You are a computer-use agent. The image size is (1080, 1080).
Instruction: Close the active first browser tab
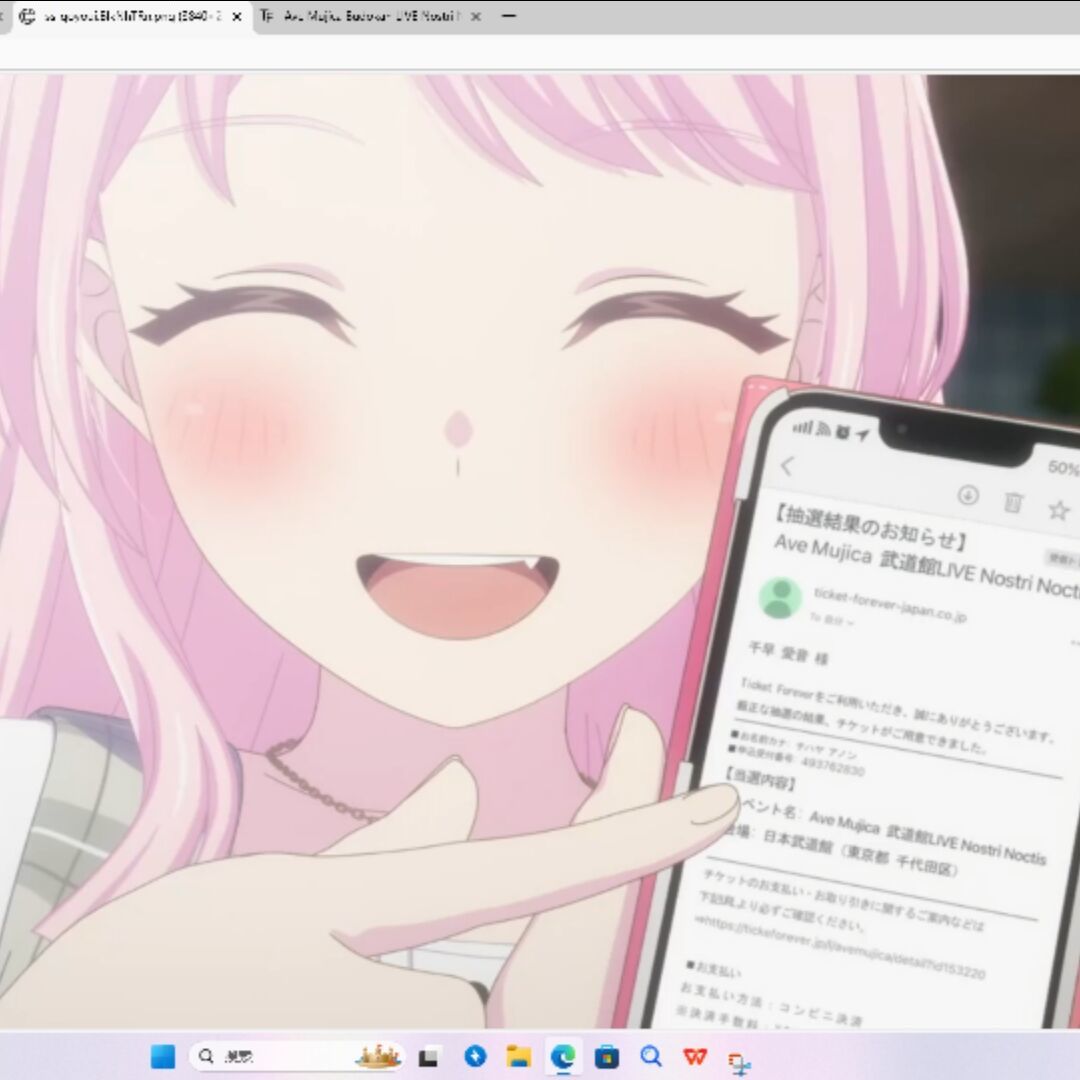tap(237, 17)
